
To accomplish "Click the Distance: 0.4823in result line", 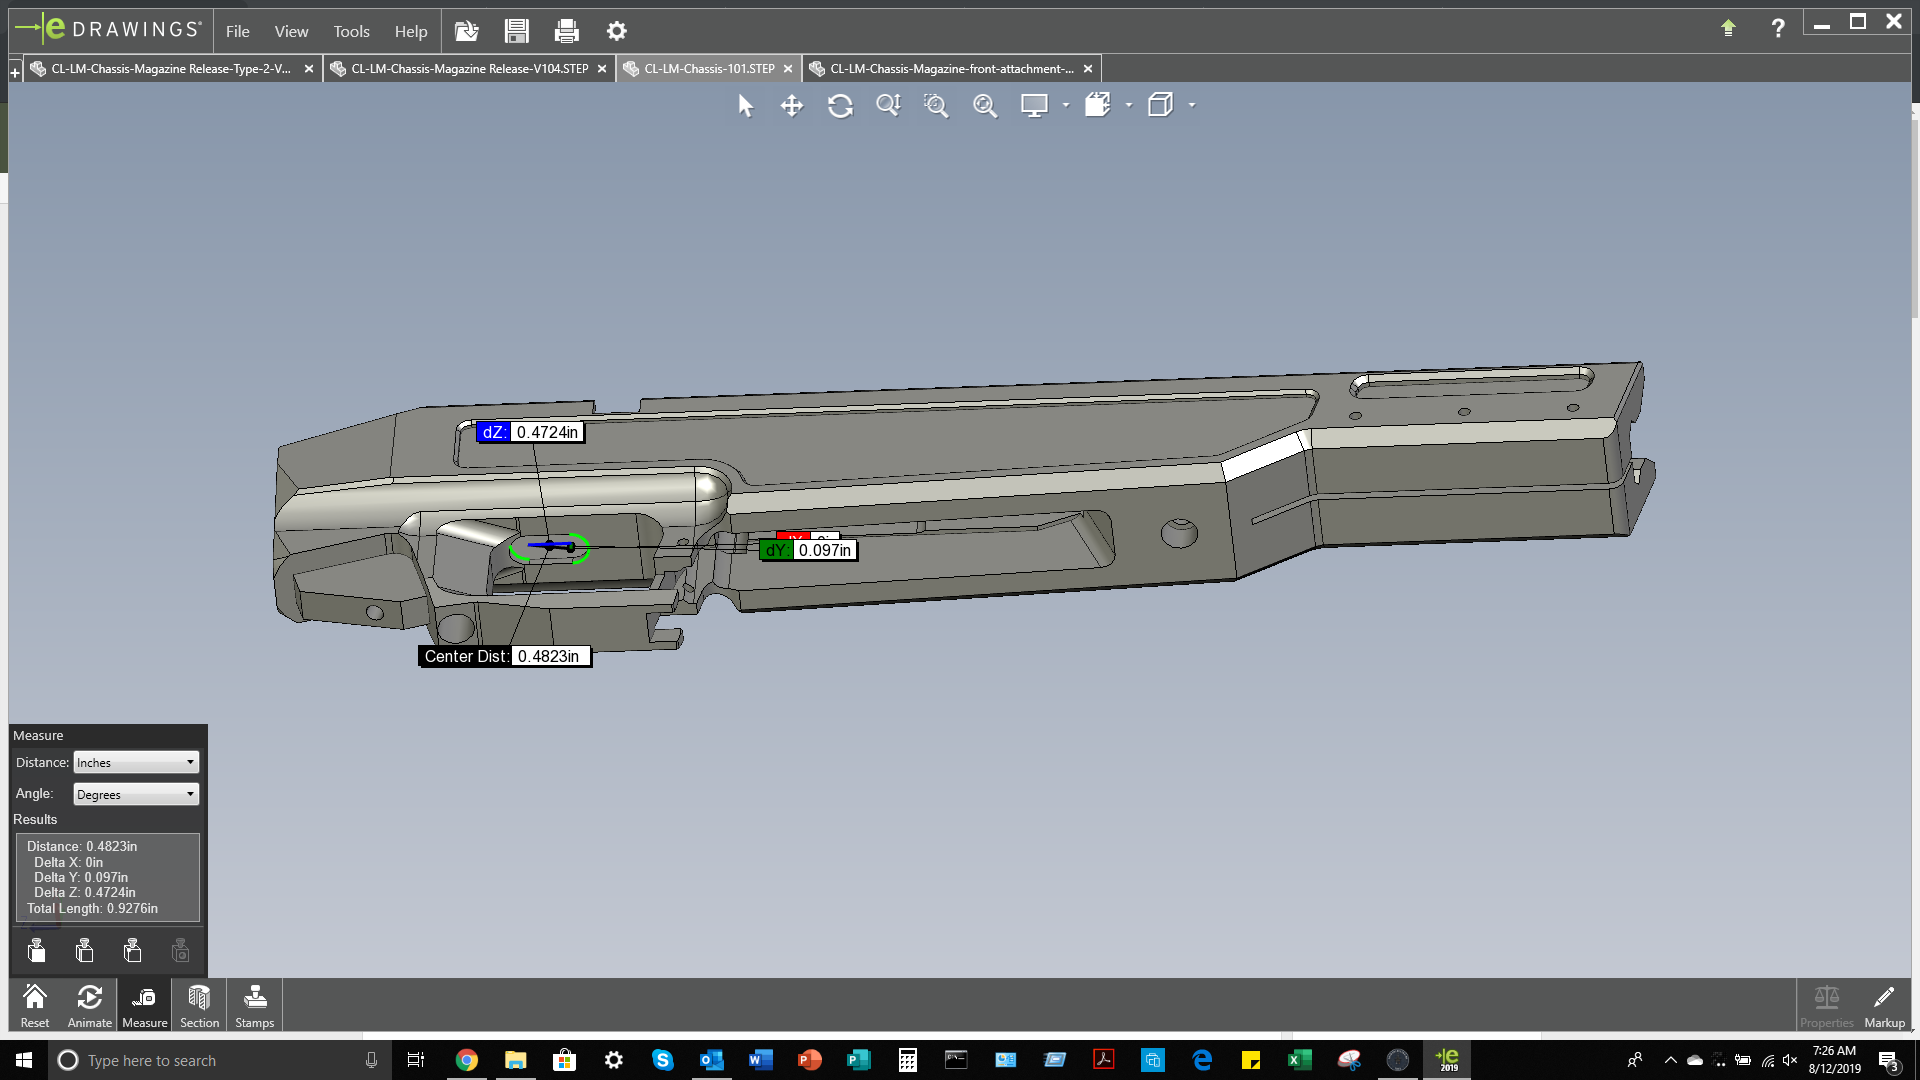I will tap(82, 846).
